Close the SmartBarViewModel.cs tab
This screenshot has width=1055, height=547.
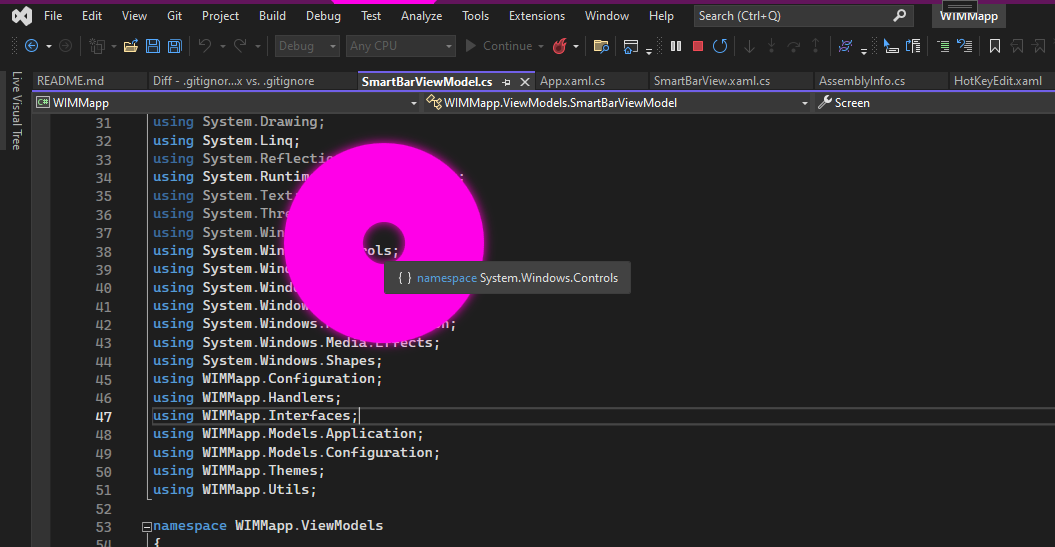[x=525, y=81]
